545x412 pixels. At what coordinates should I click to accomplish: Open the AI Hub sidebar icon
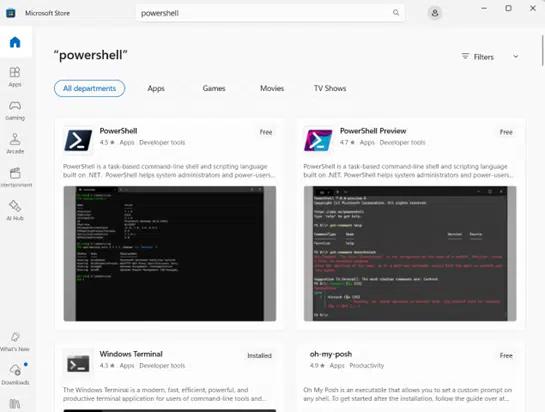(15, 211)
